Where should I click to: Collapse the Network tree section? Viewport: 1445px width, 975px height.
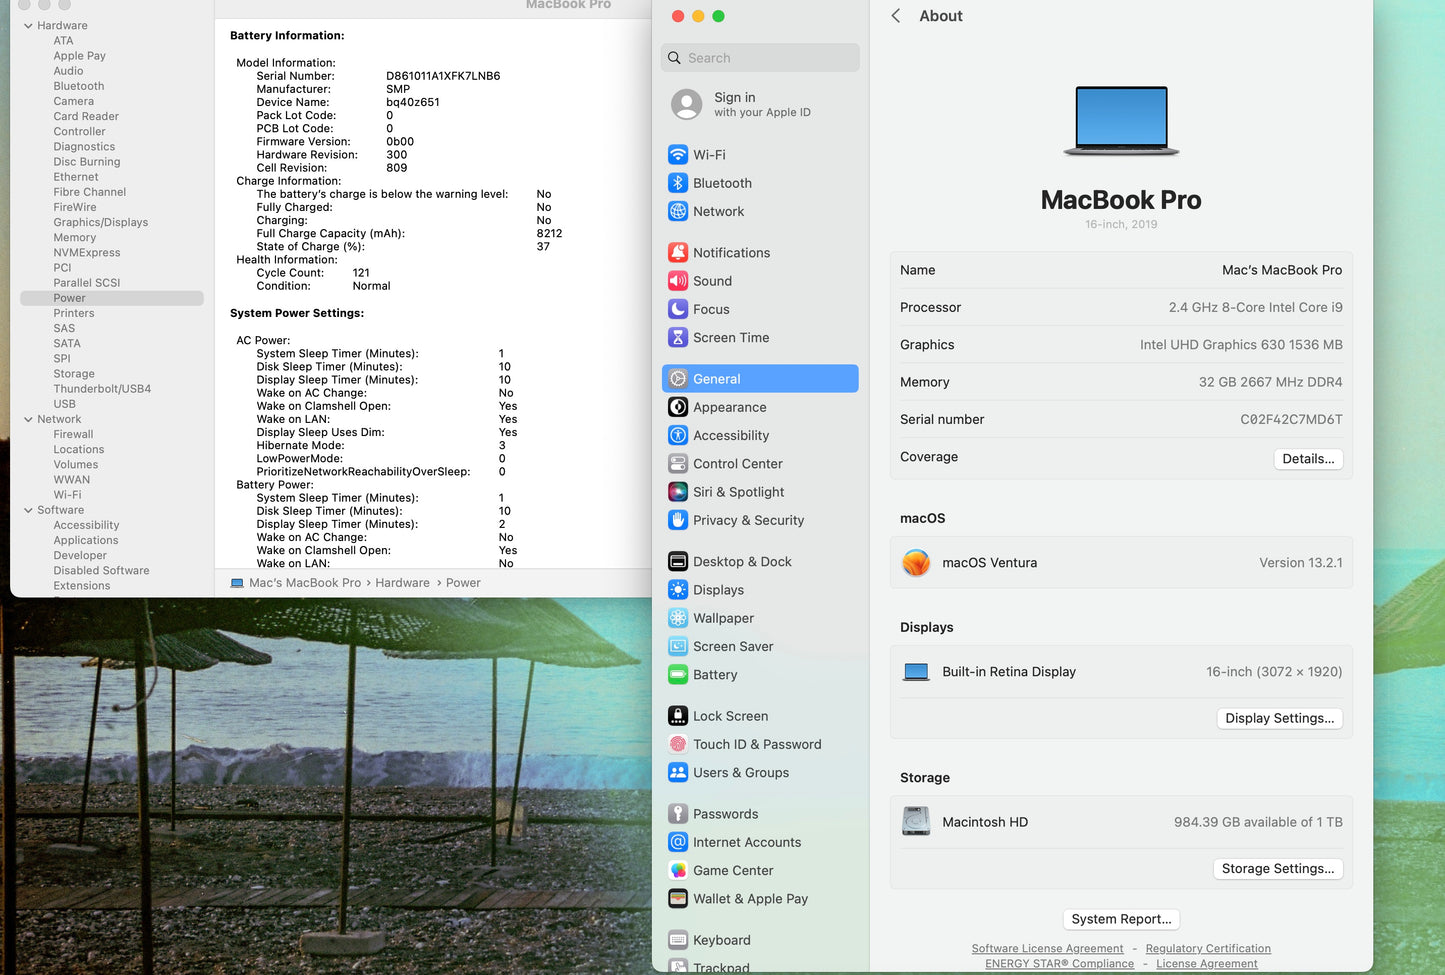coord(28,418)
